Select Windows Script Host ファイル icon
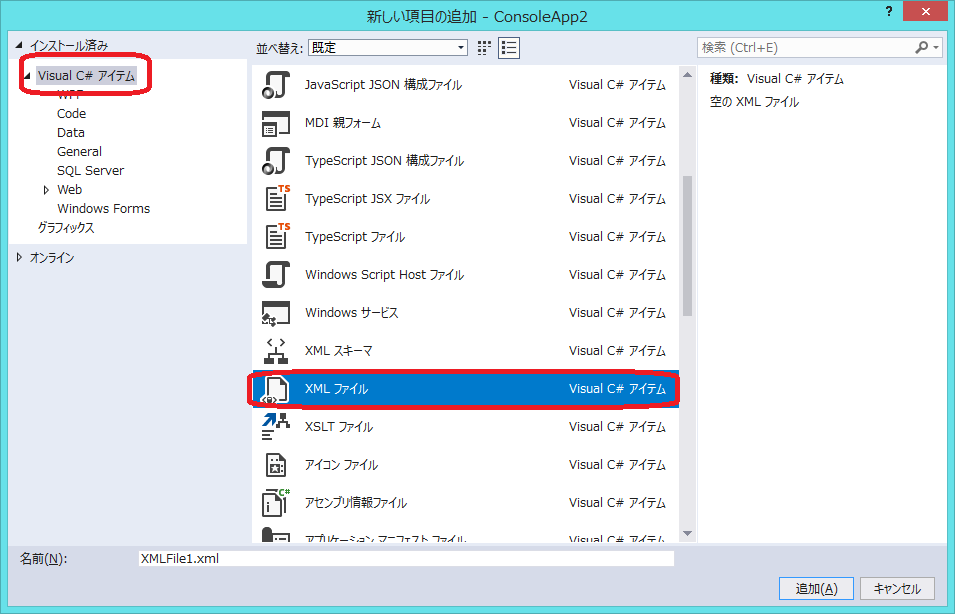The image size is (955, 614). click(x=276, y=275)
